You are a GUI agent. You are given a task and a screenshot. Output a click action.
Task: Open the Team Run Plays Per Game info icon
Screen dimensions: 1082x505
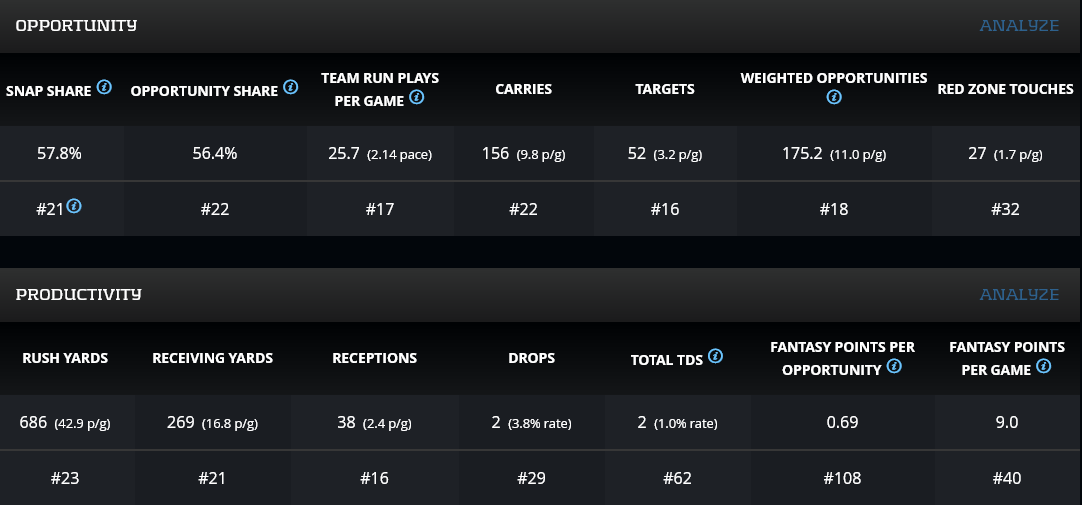pyautogui.click(x=417, y=98)
